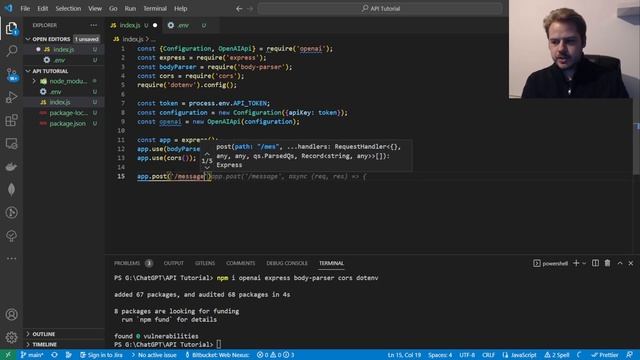Go to line via Ln 15, Col 19

tap(404, 355)
